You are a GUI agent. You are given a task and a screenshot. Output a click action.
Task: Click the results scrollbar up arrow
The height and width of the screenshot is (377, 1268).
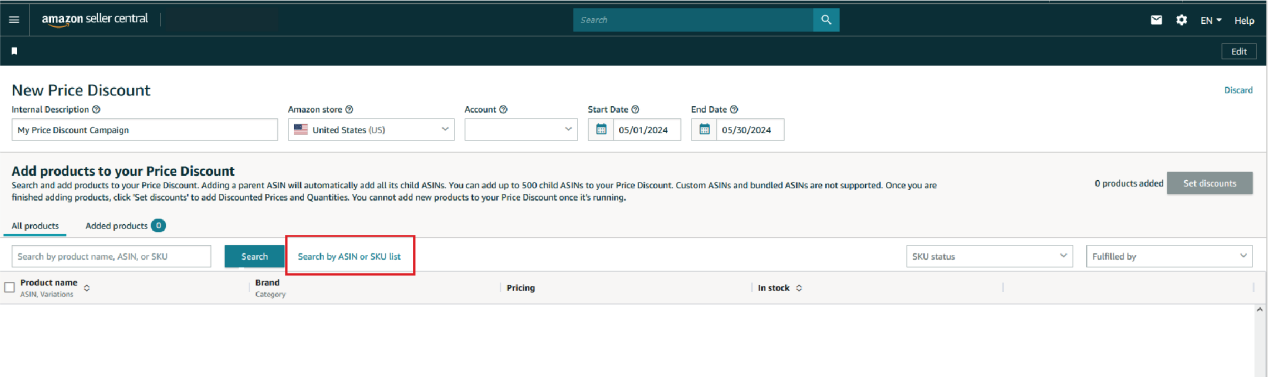point(1259,311)
